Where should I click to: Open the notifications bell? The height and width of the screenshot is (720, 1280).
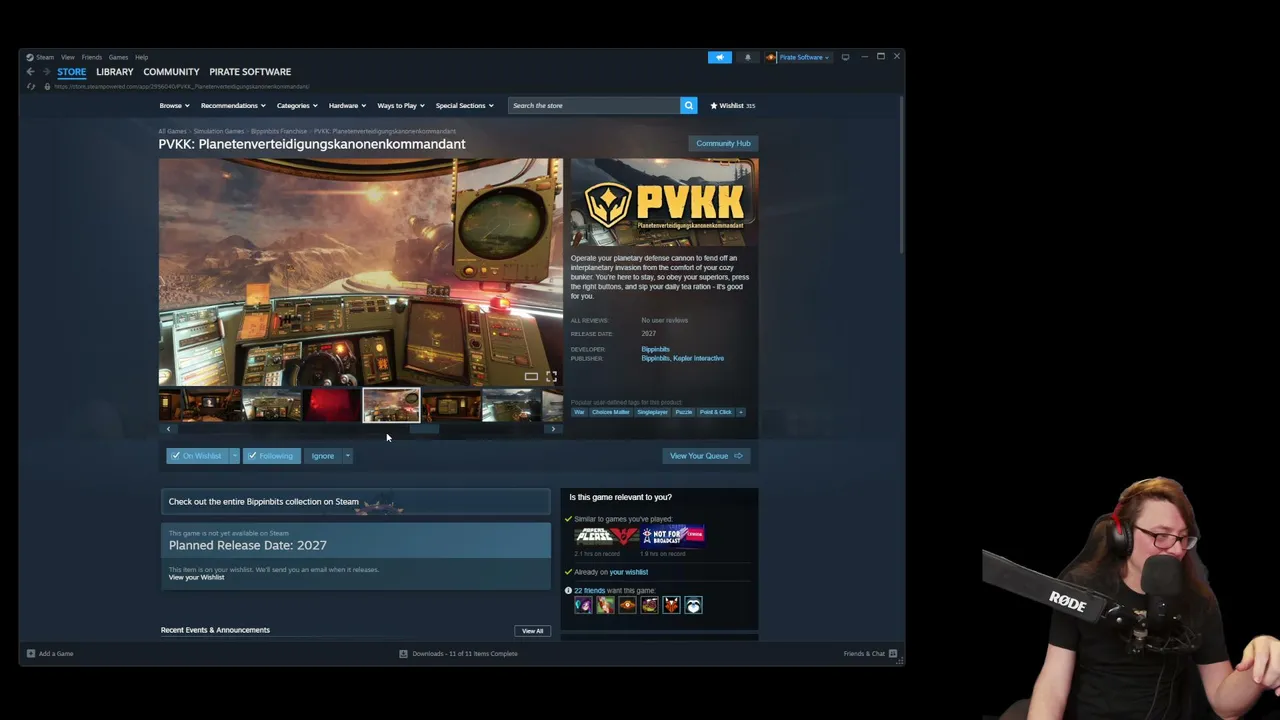pos(748,57)
